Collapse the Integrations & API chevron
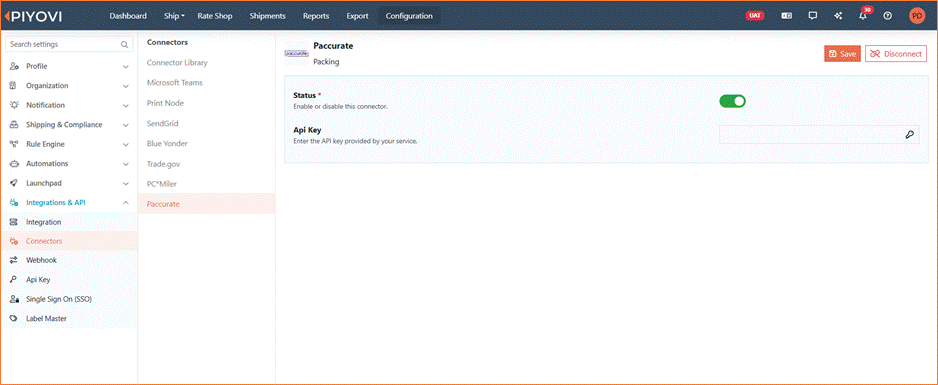 [x=126, y=203]
